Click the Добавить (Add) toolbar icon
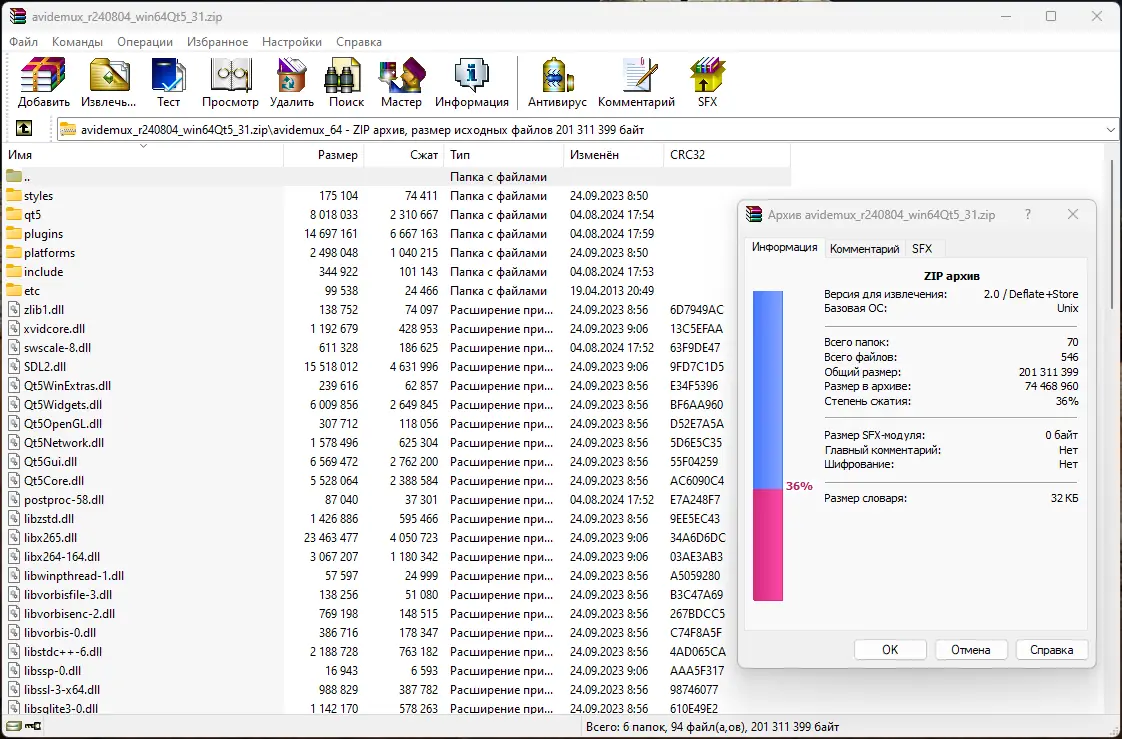1122x739 pixels. coord(44,75)
